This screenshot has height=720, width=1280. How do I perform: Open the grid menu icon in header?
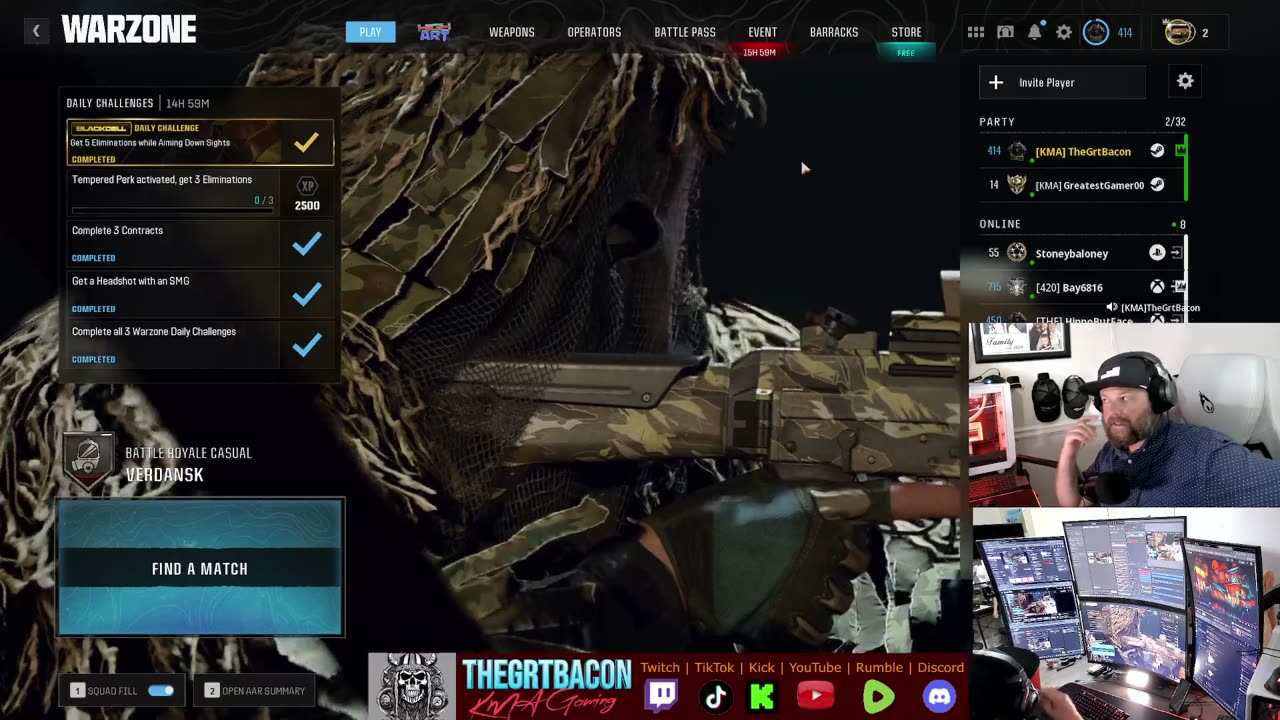[976, 32]
